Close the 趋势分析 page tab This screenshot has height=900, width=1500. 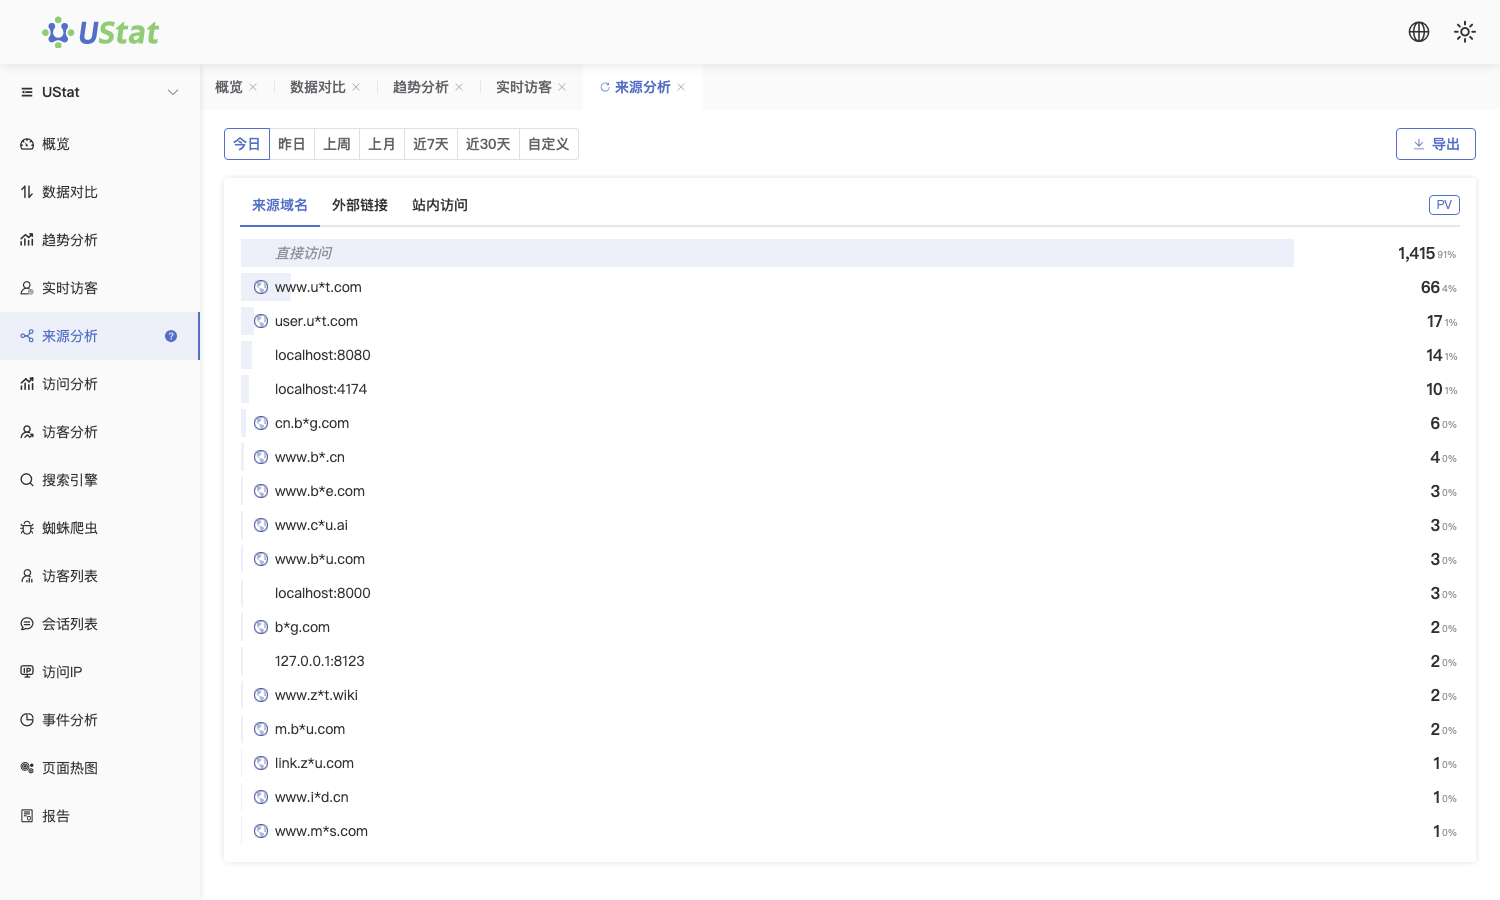point(459,87)
